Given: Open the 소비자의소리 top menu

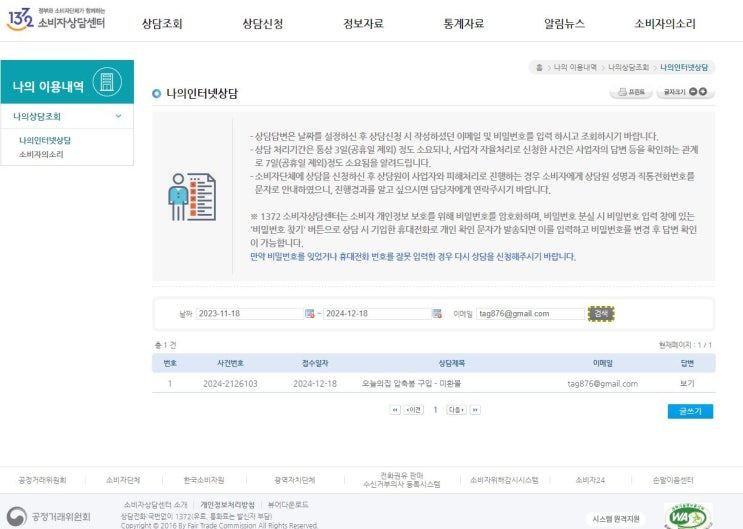Looking at the screenshot, I should (x=665, y=24).
